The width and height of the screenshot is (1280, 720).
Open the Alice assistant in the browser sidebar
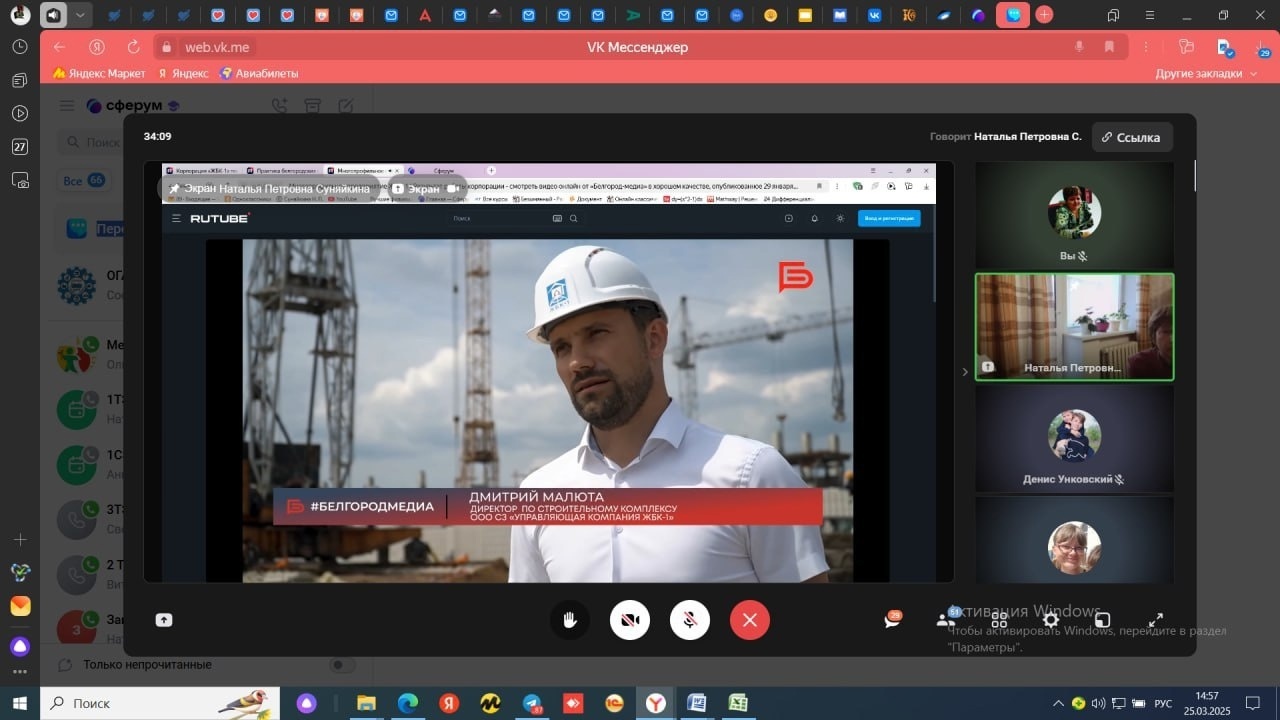point(19,646)
